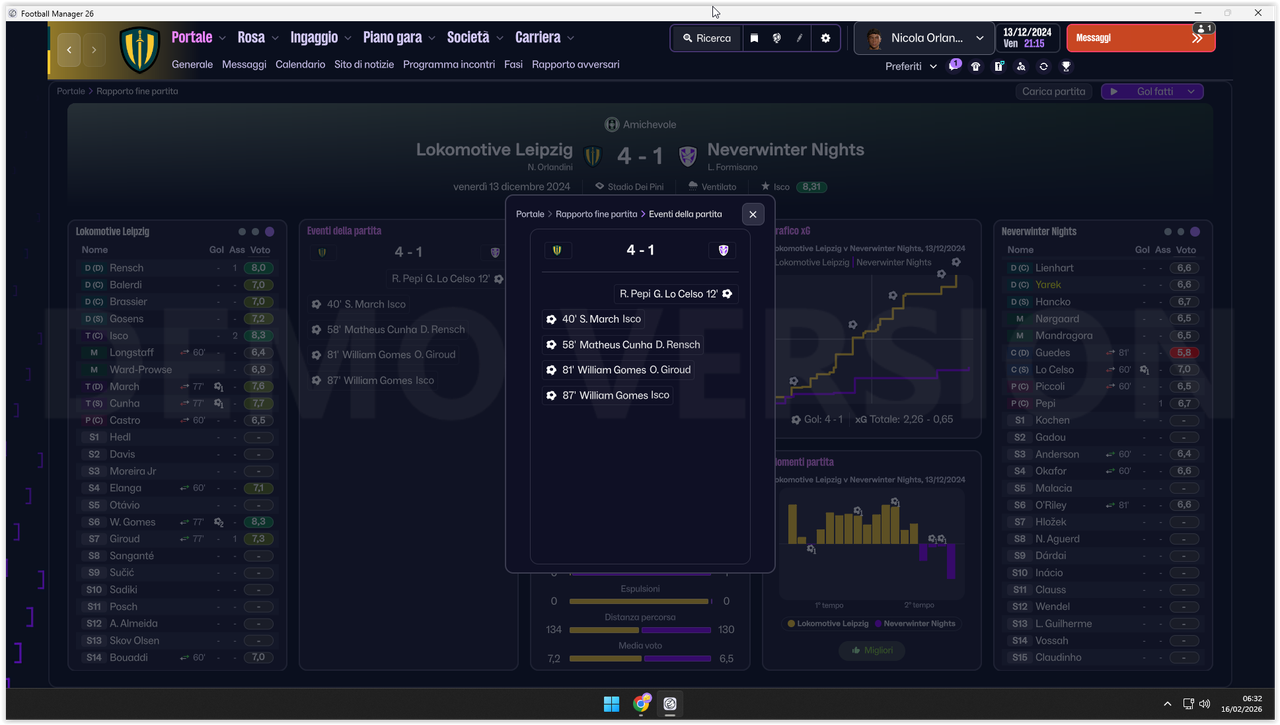Expand the Piano gara menu chevron

tap(432, 38)
